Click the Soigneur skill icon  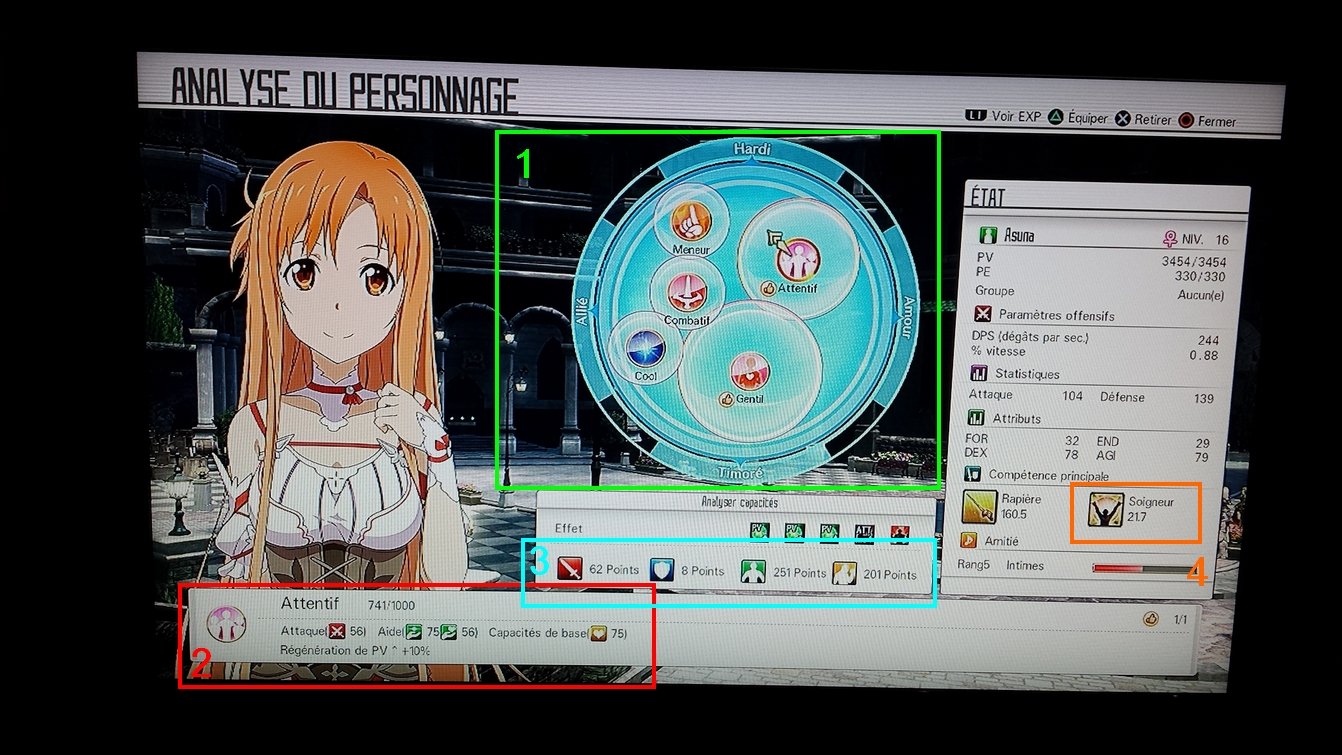pyautogui.click(x=1104, y=508)
